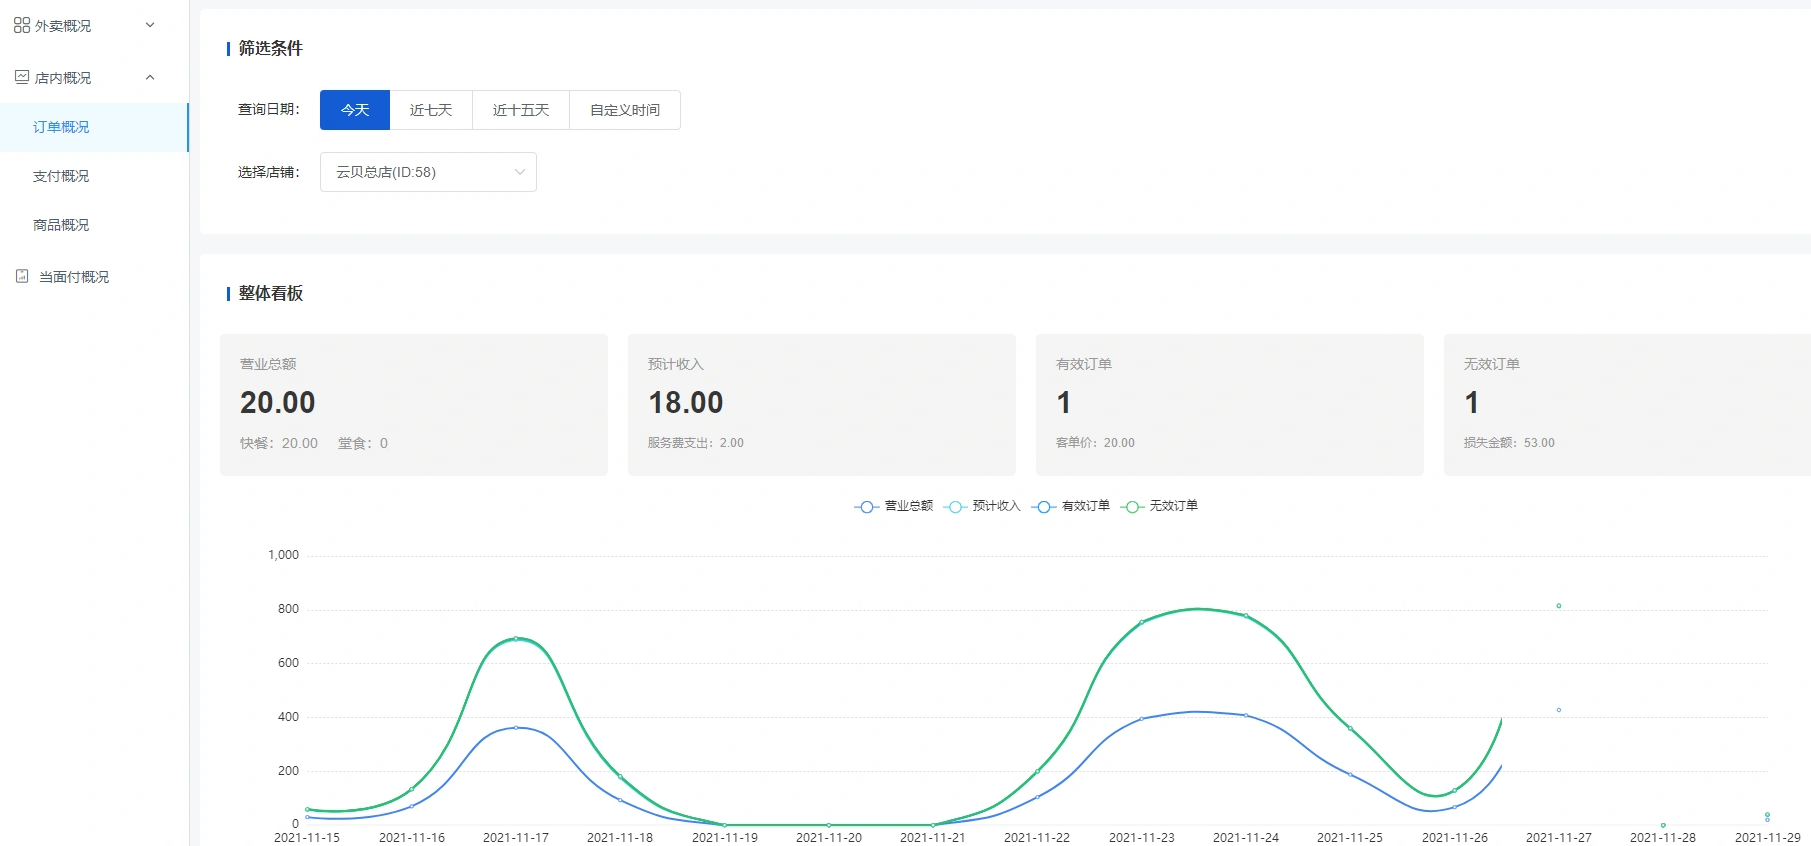Click the 2021-11-24 axis label
This screenshot has height=846, width=1811.
click(x=1246, y=838)
